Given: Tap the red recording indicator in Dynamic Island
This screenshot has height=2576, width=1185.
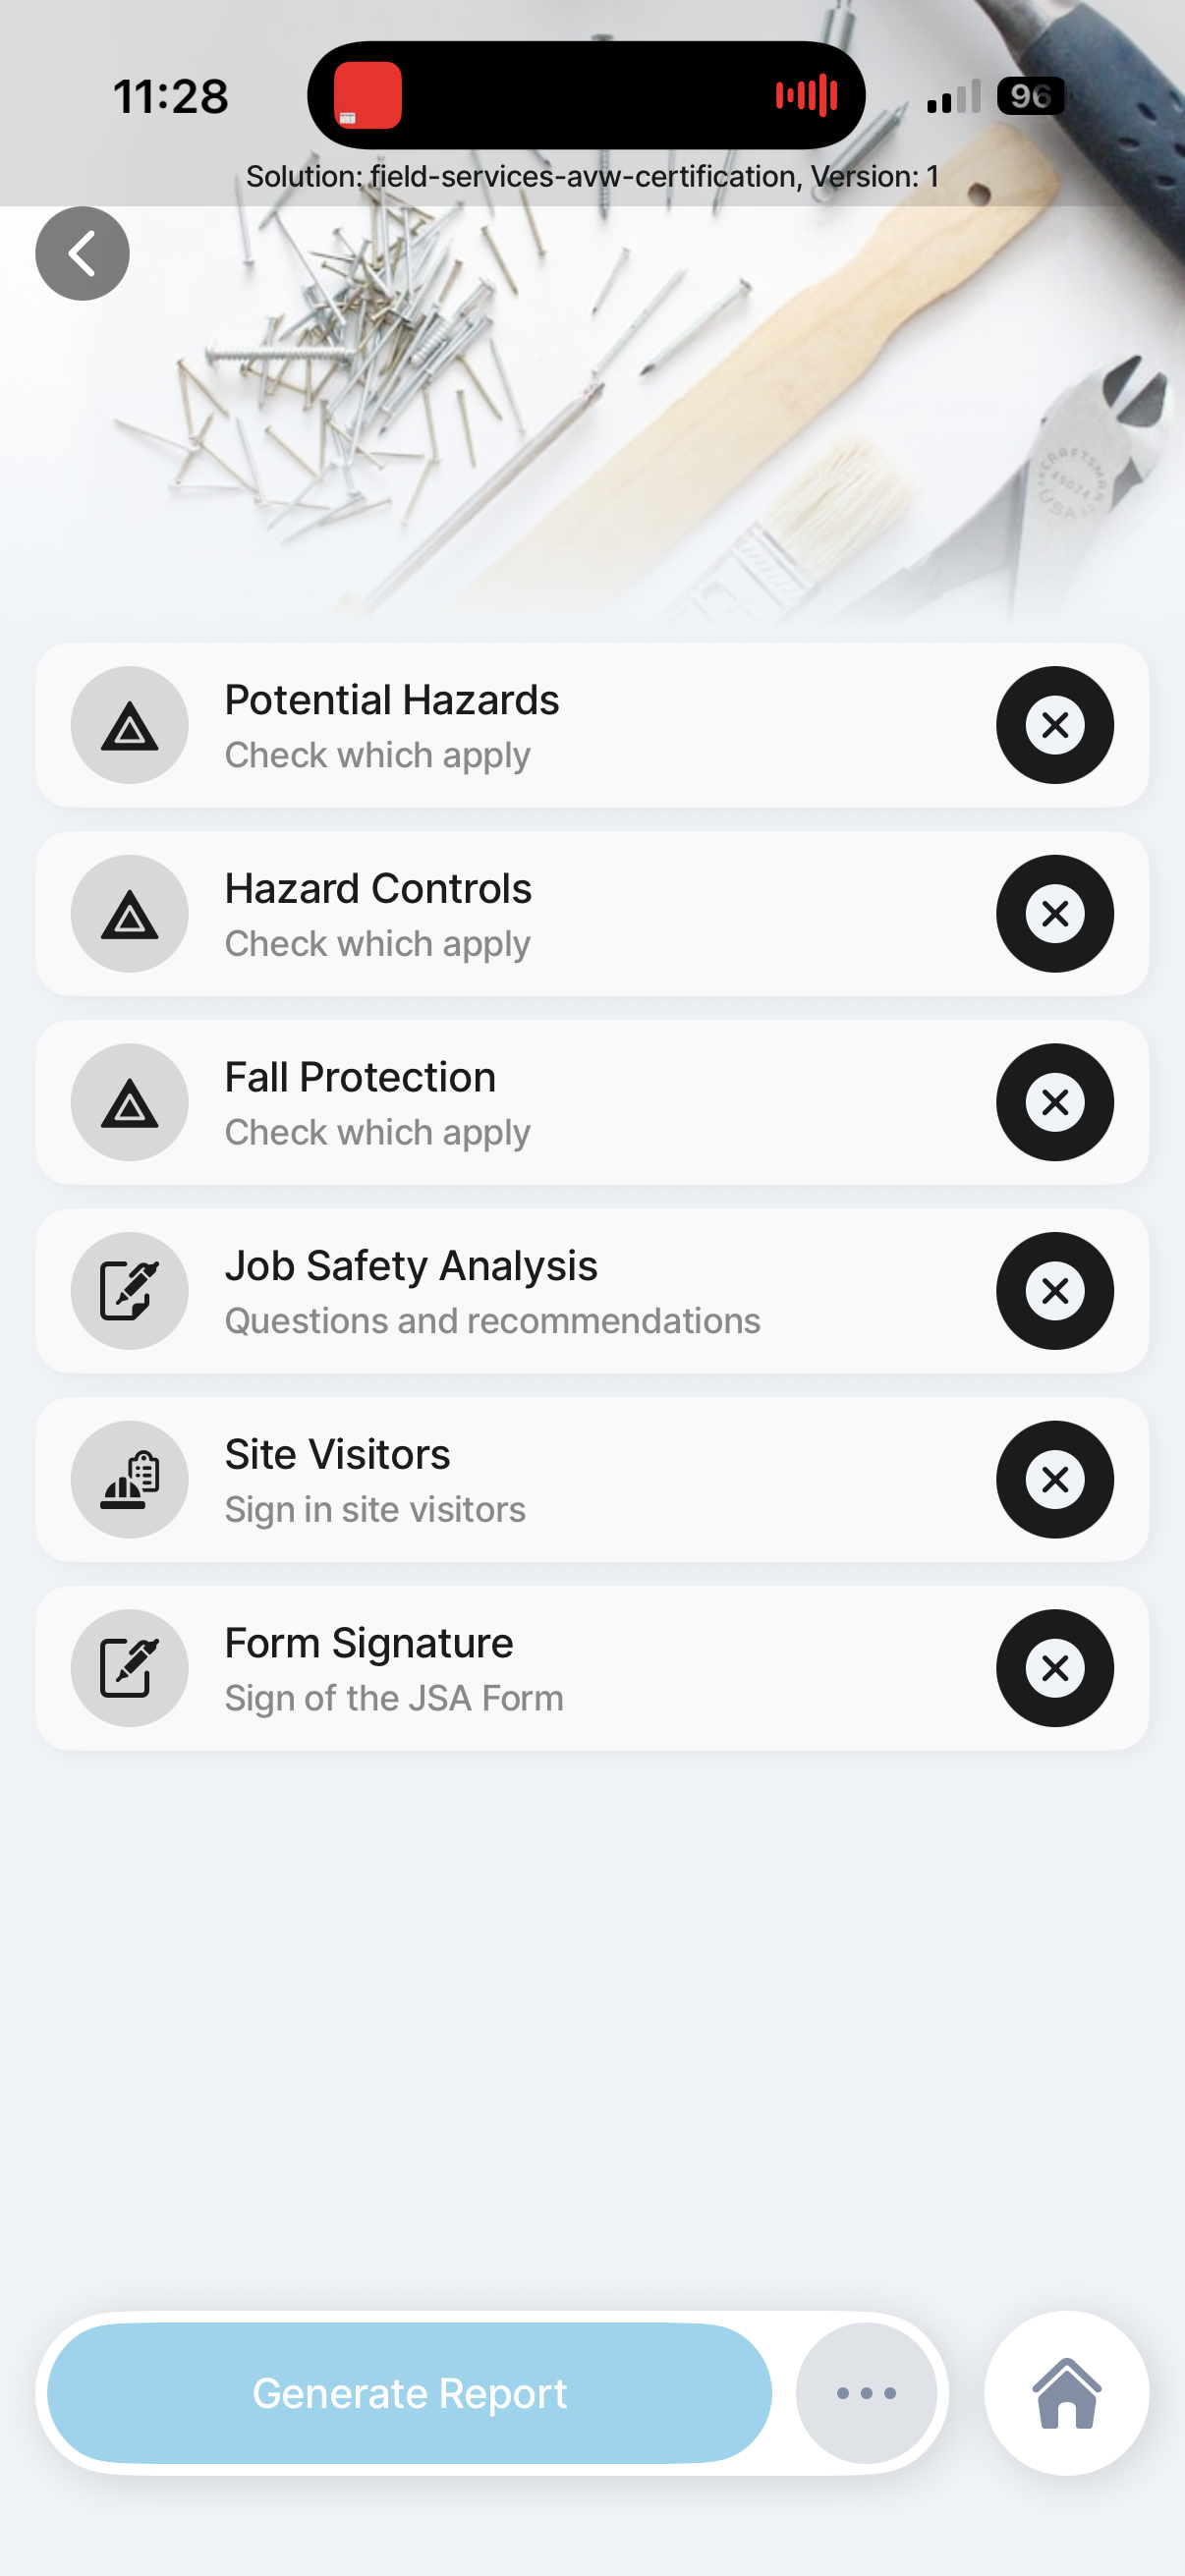Looking at the screenshot, I should (368, 96).
